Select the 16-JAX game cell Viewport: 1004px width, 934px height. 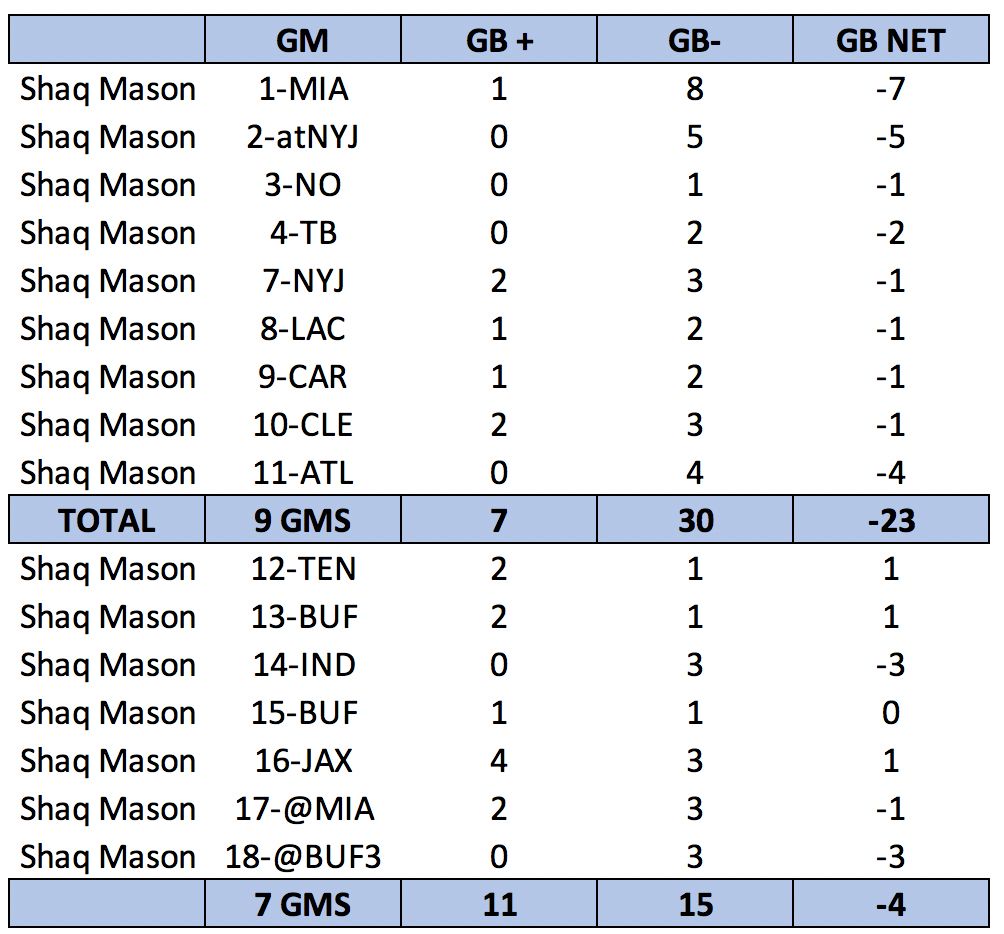303,761
